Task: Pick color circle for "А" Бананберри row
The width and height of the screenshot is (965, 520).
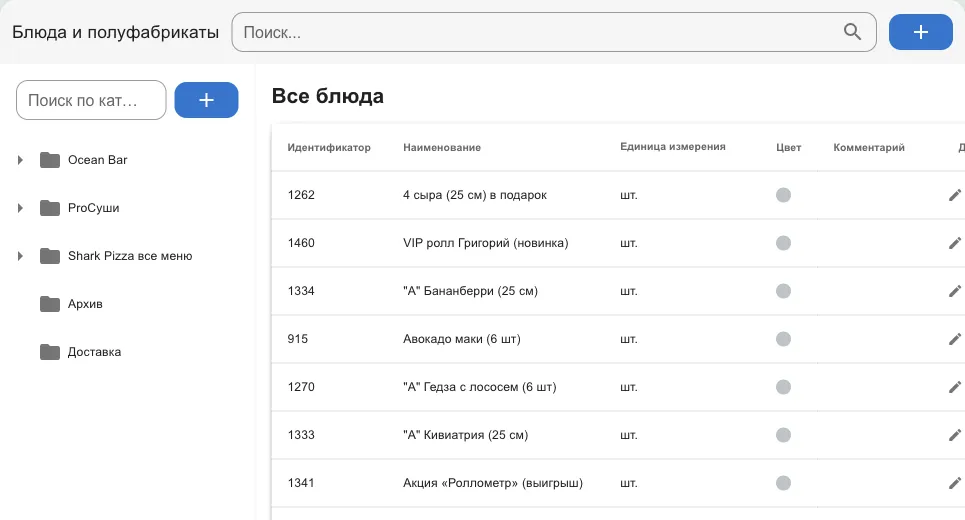Action: click(783, 291)
